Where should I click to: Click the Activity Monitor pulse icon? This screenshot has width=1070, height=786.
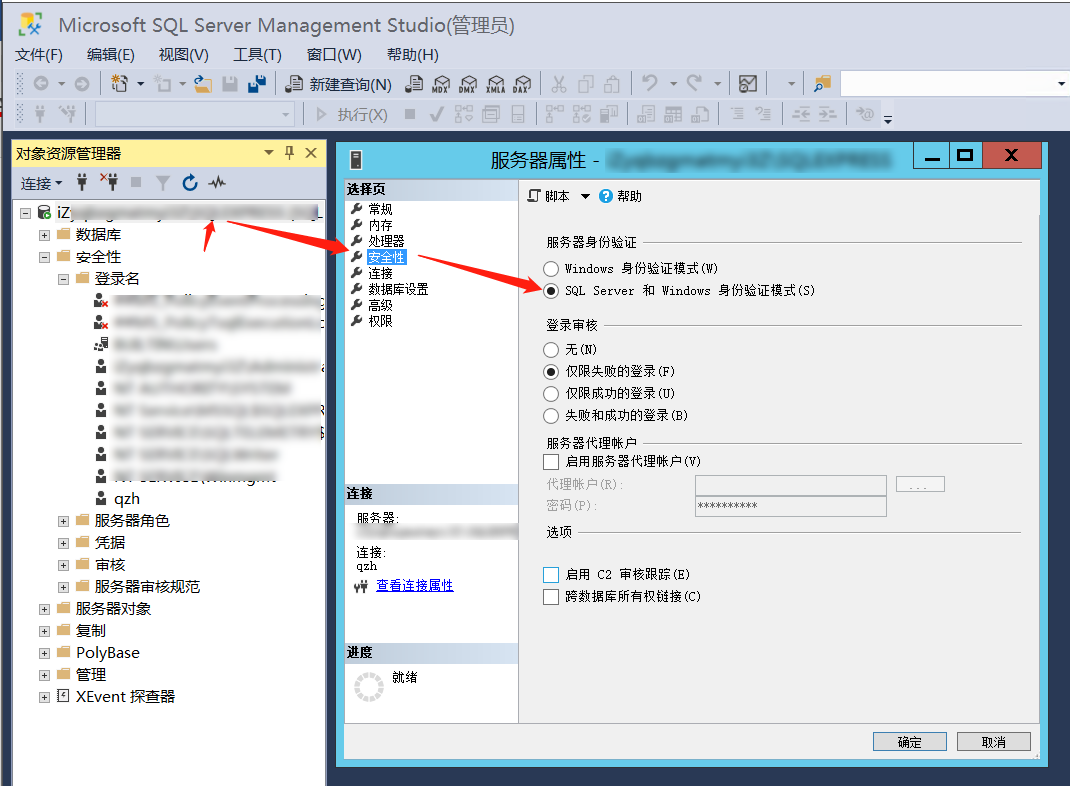[217, 182]
